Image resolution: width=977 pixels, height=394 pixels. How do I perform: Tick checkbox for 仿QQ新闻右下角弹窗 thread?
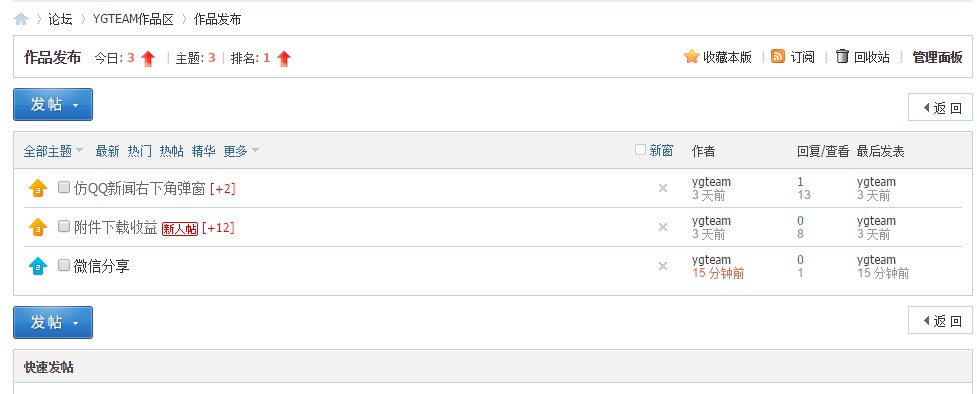pos(64,187)
